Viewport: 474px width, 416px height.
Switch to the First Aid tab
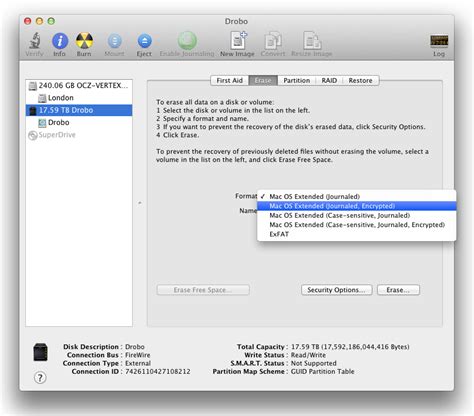coord(230,80)
